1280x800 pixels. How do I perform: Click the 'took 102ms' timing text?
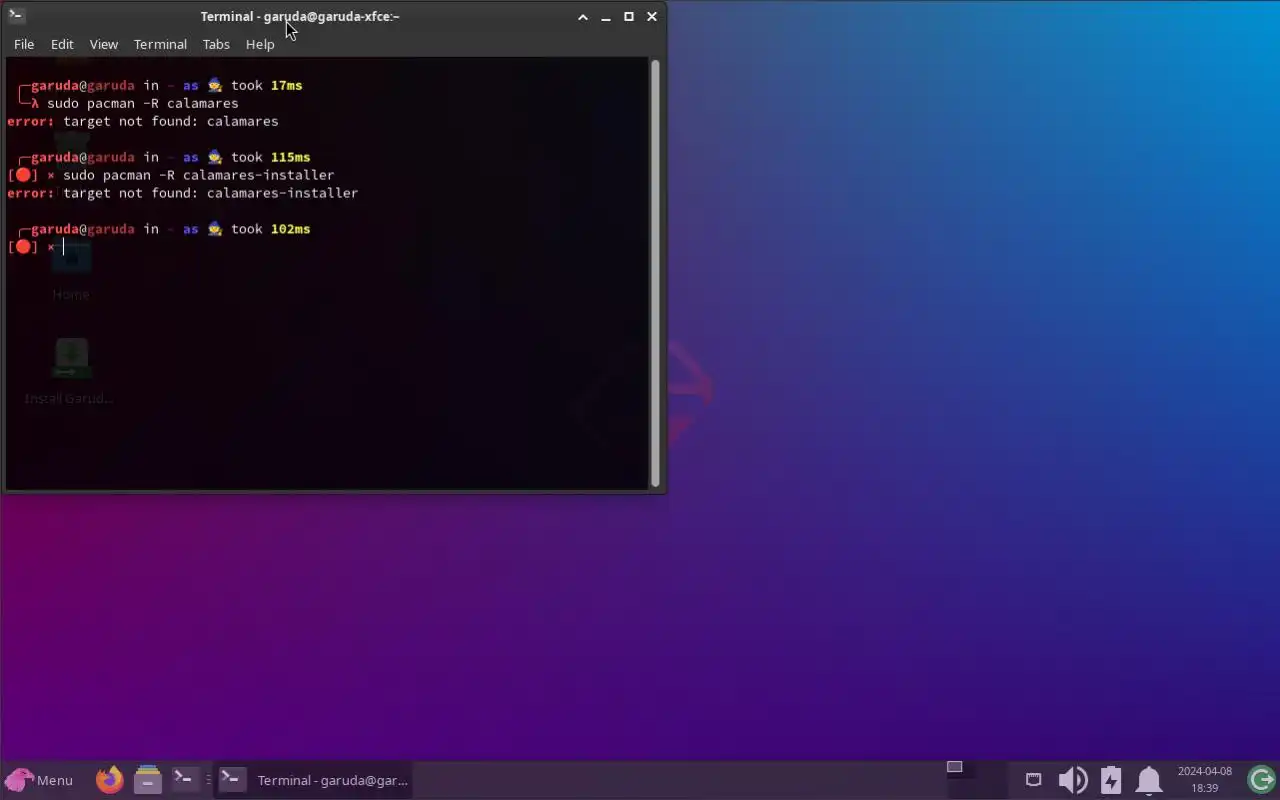click(271, 229)
